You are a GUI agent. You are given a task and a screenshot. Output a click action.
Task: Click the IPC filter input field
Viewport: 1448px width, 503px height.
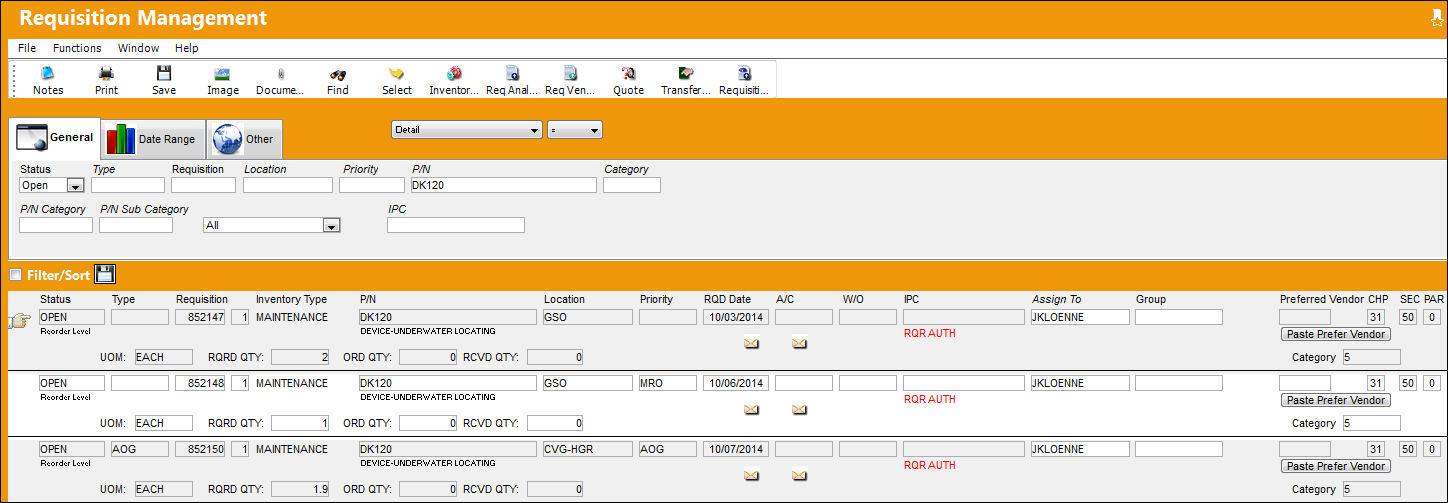[x=456, y=225]
